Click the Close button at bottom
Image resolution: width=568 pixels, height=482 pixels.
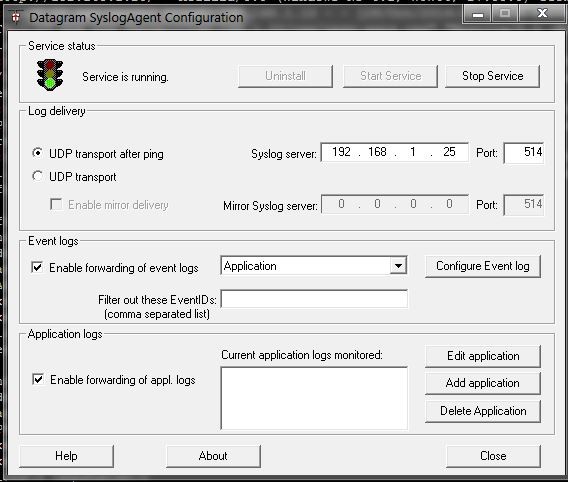[x=493, y=456]
